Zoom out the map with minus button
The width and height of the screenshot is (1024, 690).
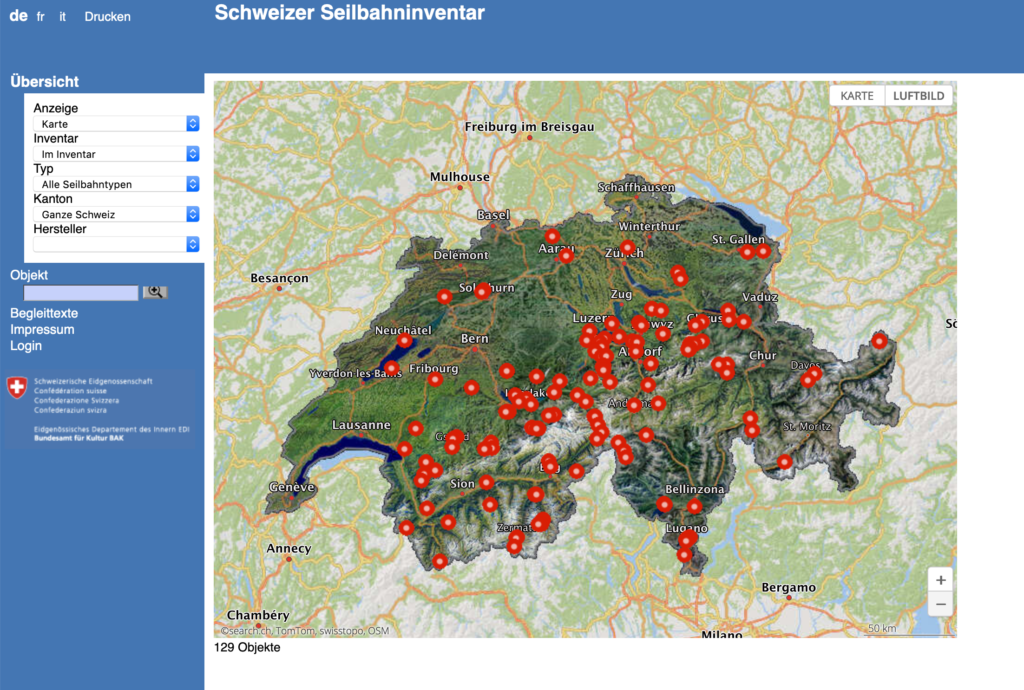940,604
